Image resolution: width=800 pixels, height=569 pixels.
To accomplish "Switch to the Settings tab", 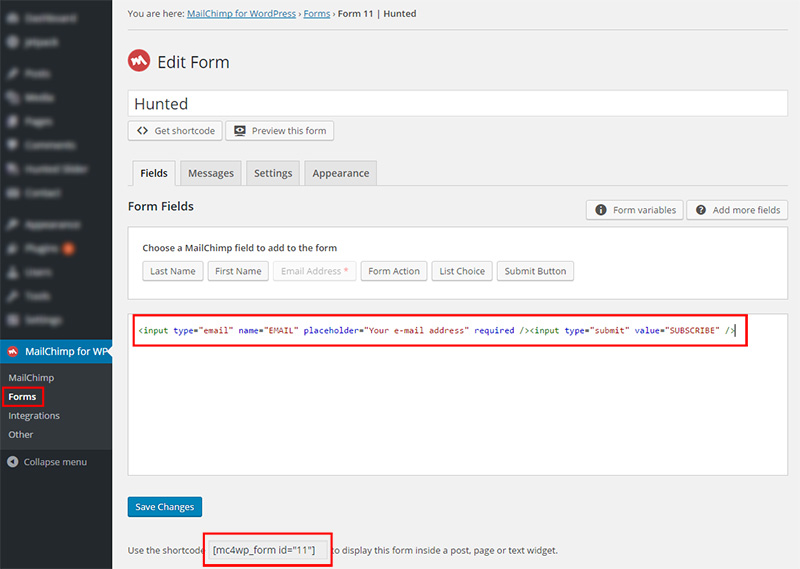I will tap(273, 173).
